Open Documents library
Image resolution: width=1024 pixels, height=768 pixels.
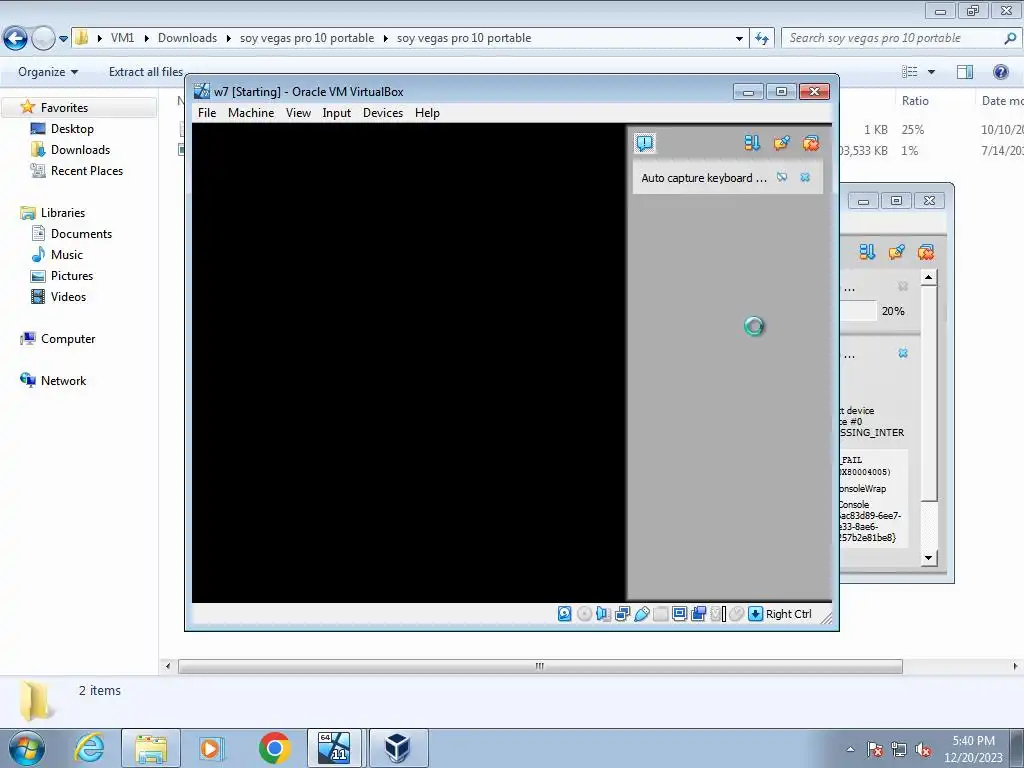81,234
